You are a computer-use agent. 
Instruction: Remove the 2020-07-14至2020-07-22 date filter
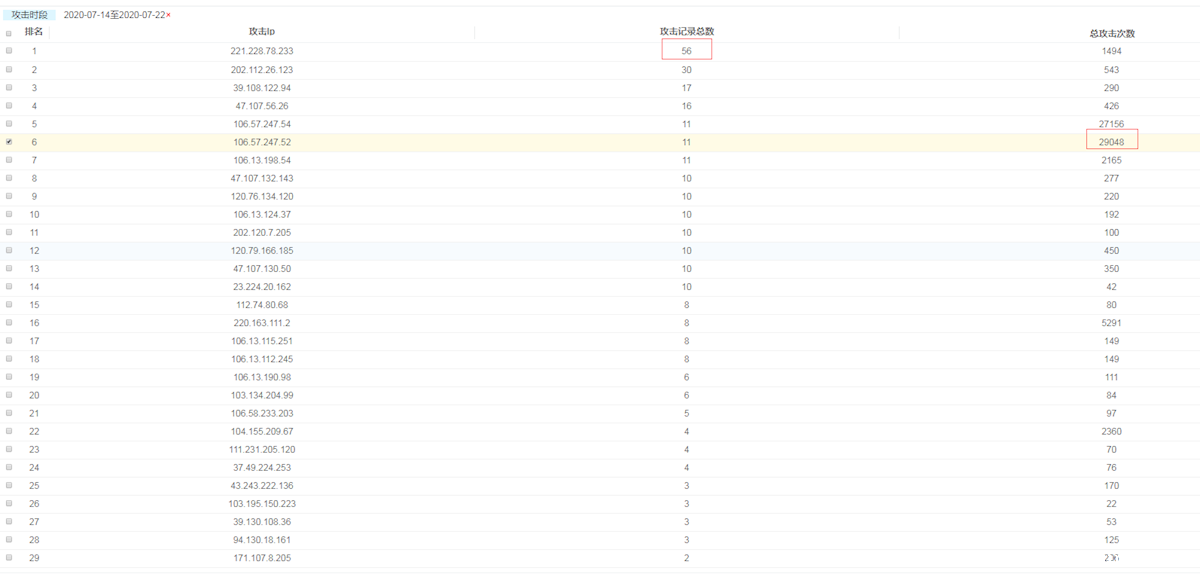pyautogui.click(x=168, y=15)
